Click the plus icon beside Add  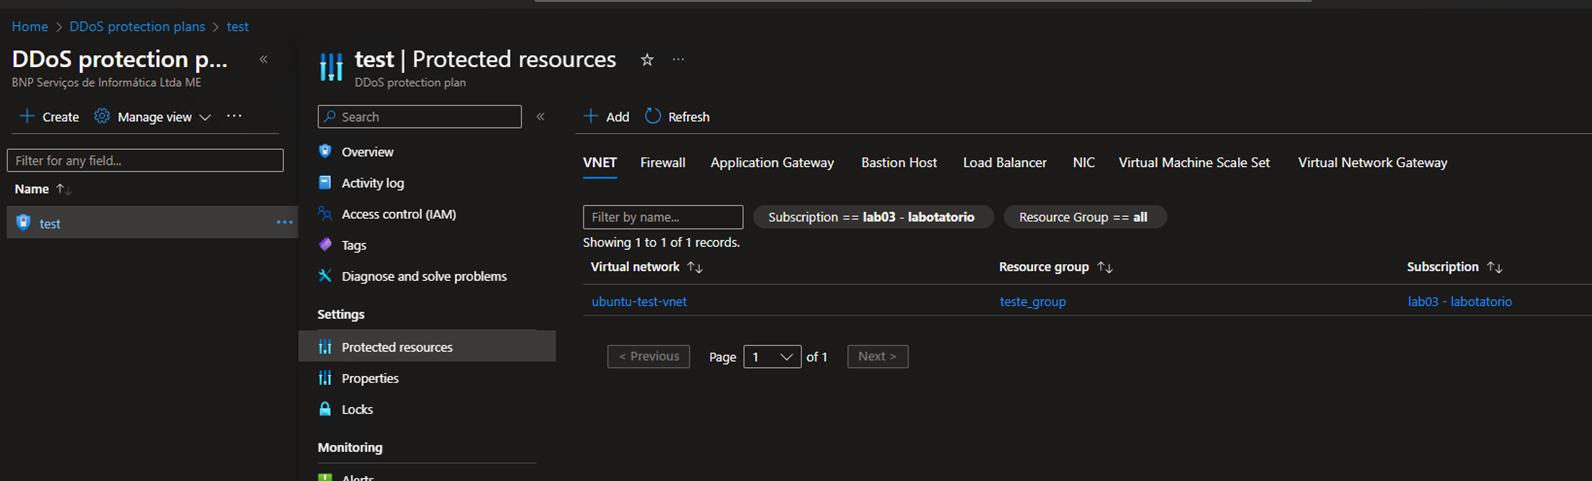click(591, 116)
